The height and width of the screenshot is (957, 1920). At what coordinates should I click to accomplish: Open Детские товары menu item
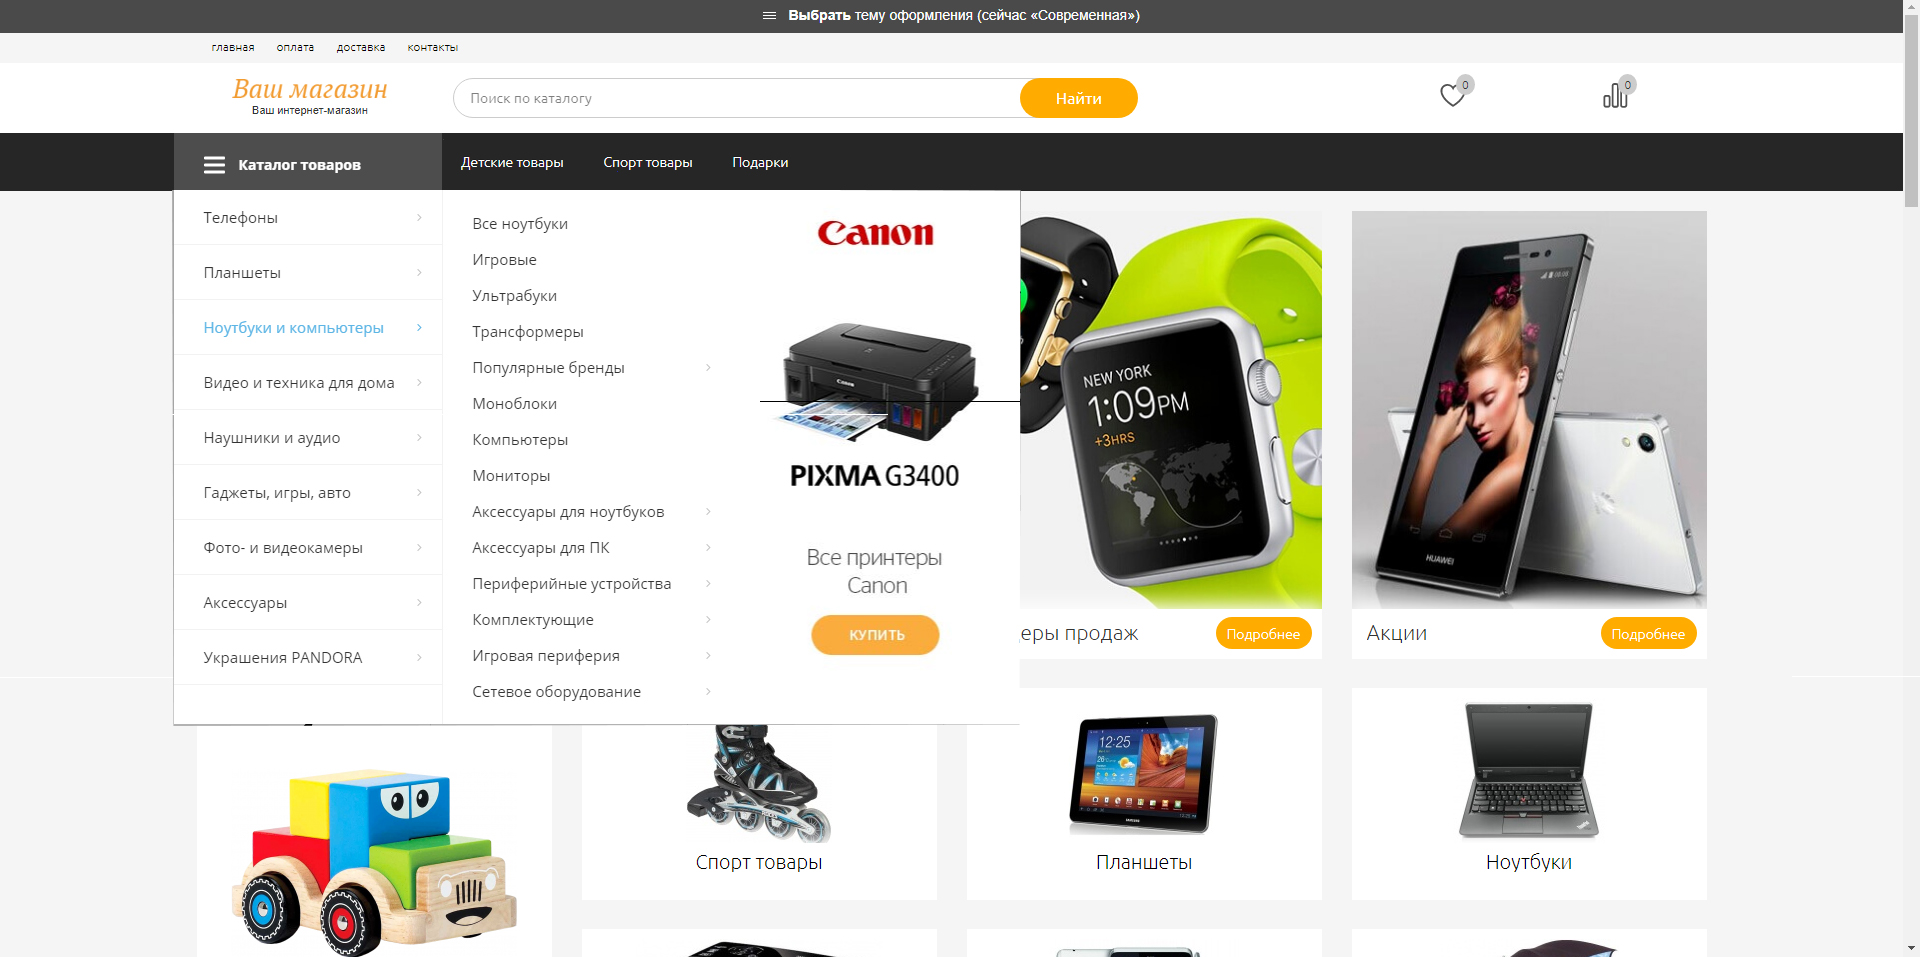coord(512,162)
